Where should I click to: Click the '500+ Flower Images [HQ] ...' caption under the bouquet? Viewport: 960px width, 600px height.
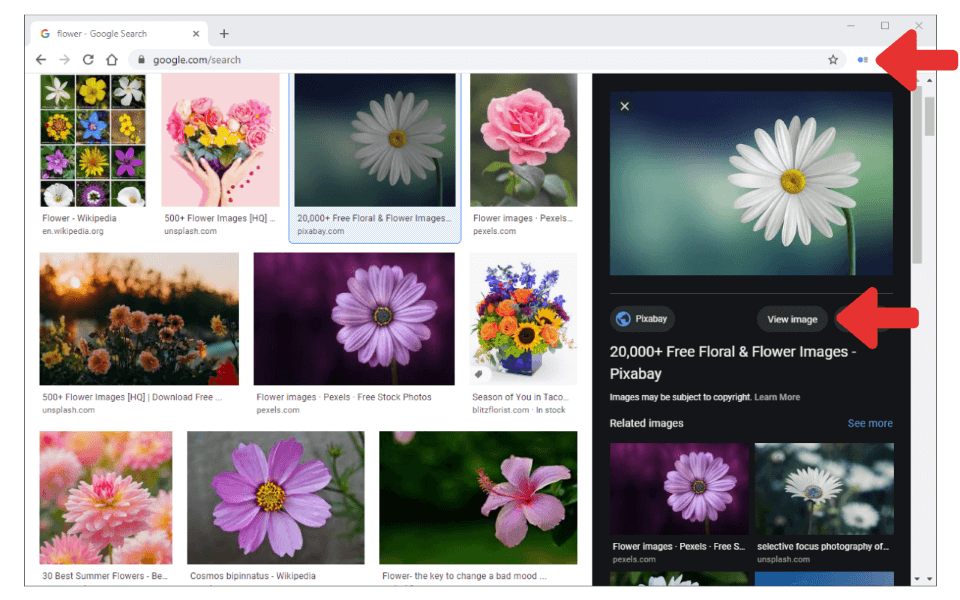pyautogui.click(x=220, y=218)
